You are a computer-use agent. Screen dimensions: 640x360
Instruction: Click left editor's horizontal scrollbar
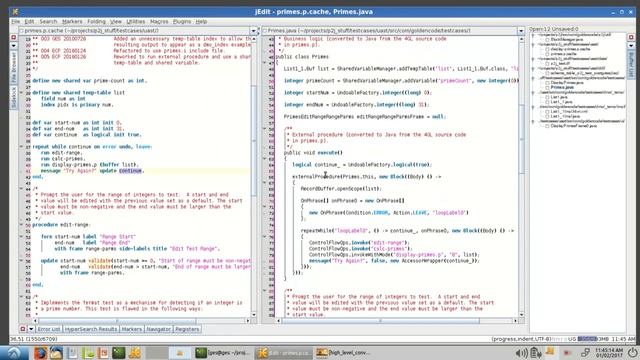(141, 321)
